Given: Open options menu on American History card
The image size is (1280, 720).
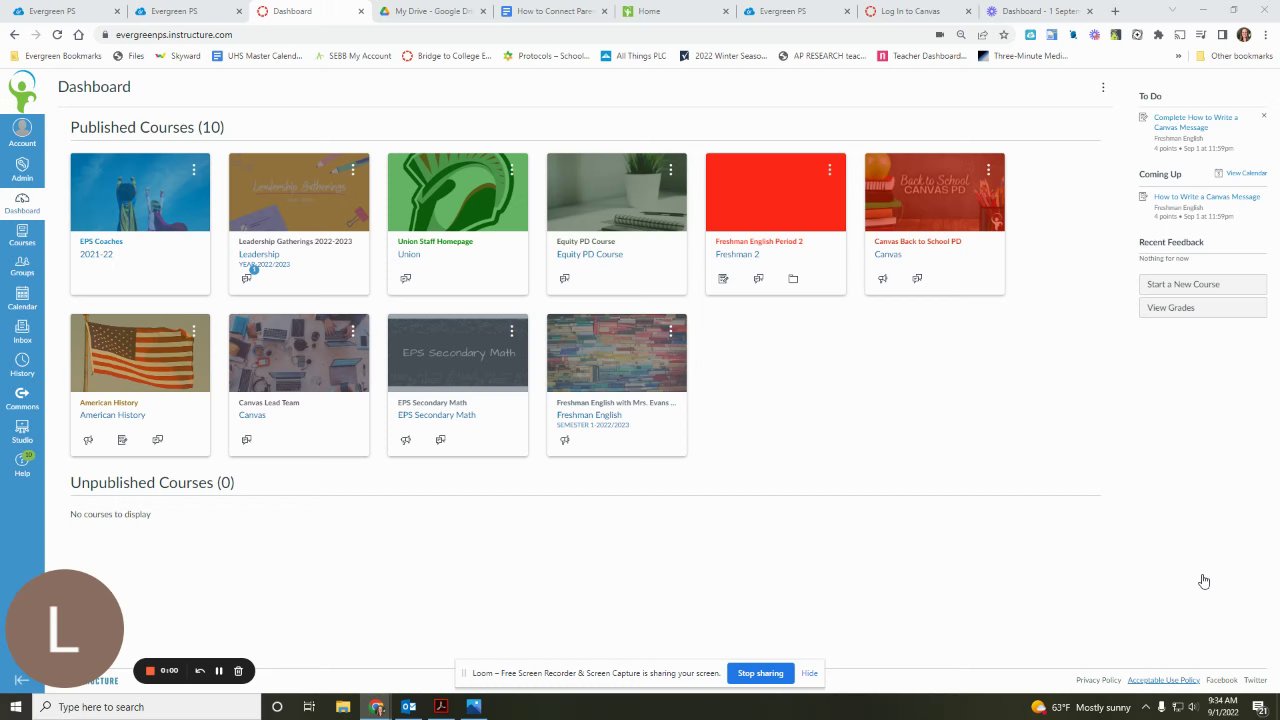Looking at the screenshot, I should click(x=194, y=331).
